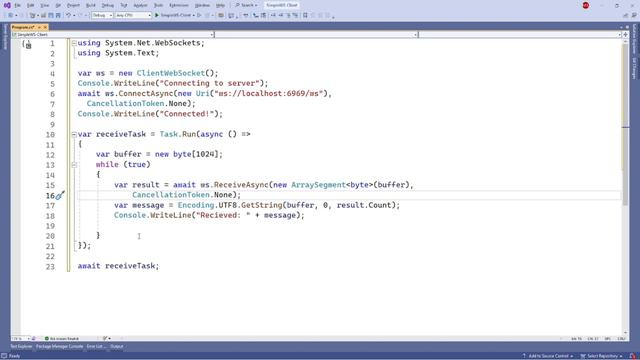The width and height of the screenshot is (640, 360).
Task: Open the Debug configuration dropdown
Action: tap(102, 15)
